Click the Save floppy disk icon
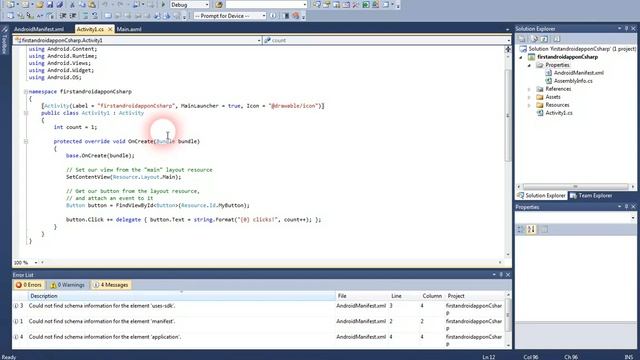The height and width of the screenshot is (360, 640). point(50,4)
